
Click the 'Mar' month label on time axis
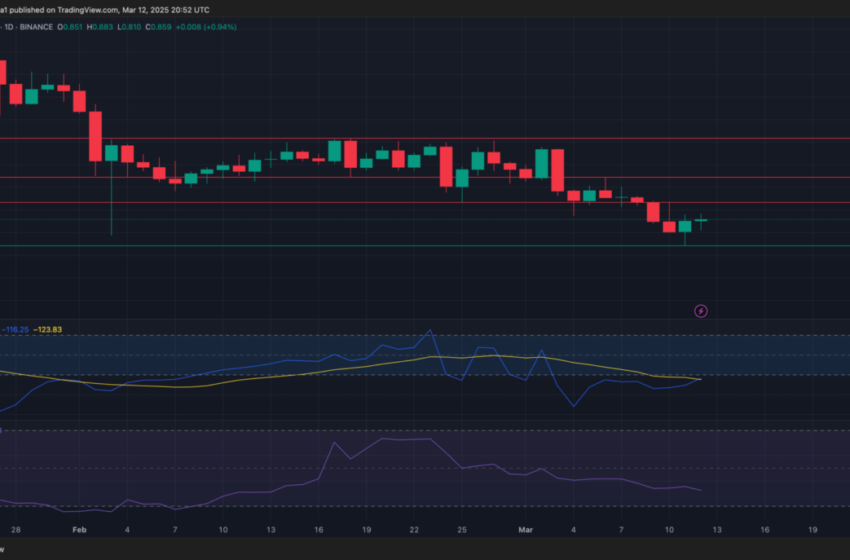point(525,530)
